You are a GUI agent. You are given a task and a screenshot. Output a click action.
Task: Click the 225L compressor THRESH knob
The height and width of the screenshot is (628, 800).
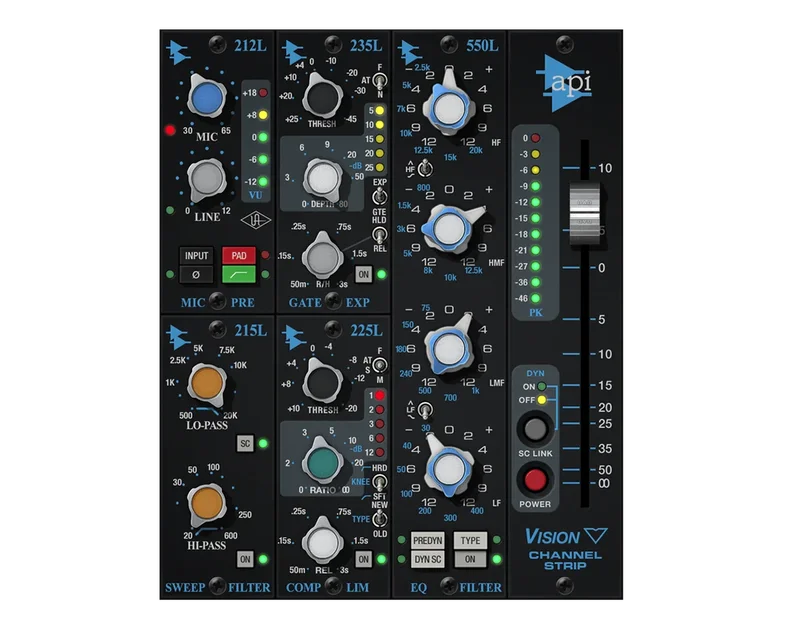coord(321,383)
